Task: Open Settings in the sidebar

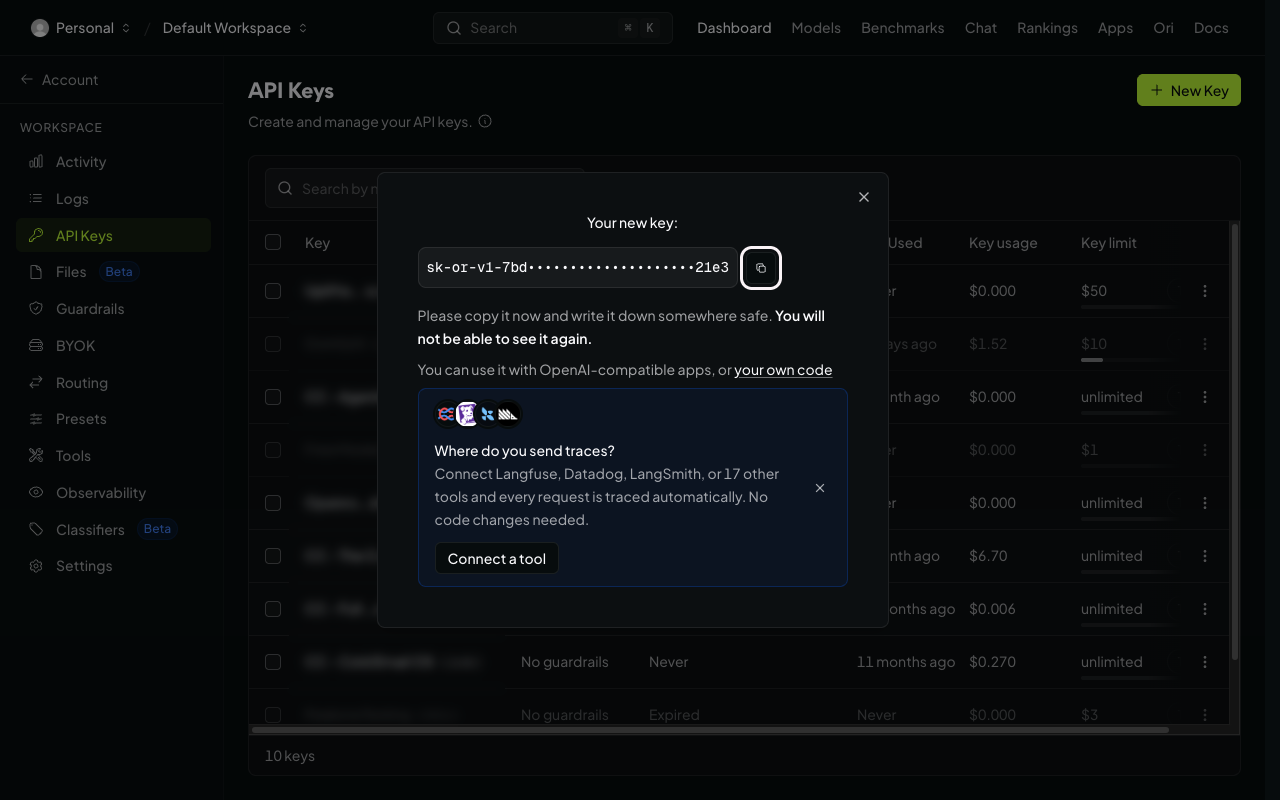Action: point(114,566)
